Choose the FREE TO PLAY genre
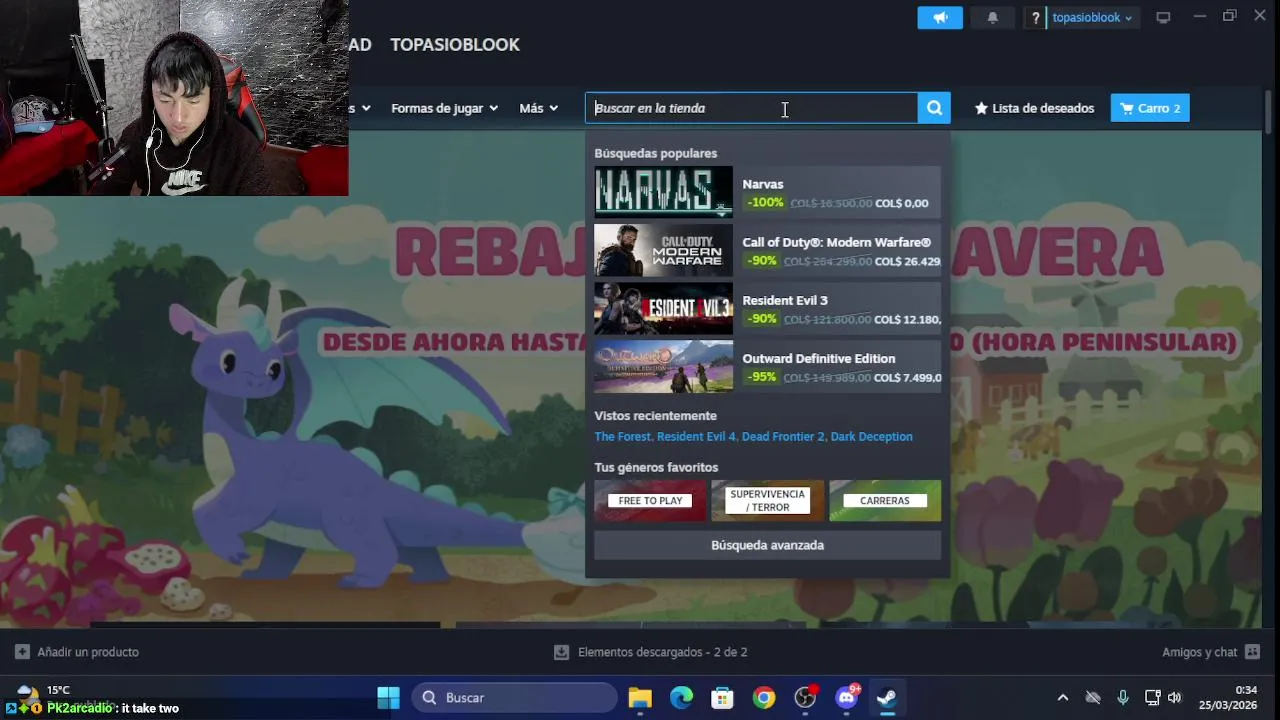Viewport: 1280px width, 720px height. coord(650,501)
